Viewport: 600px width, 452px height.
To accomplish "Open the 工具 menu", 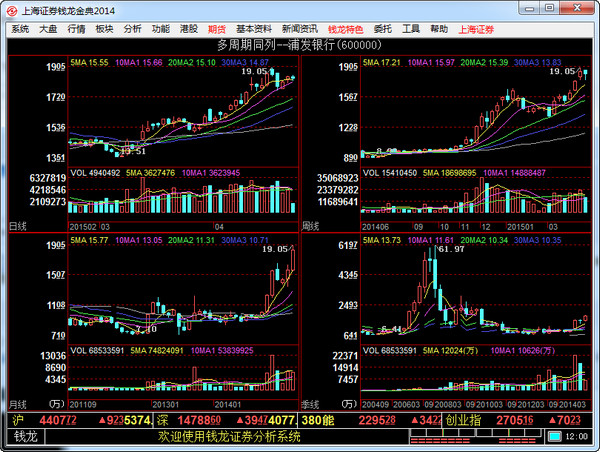I will coord(411,29).
